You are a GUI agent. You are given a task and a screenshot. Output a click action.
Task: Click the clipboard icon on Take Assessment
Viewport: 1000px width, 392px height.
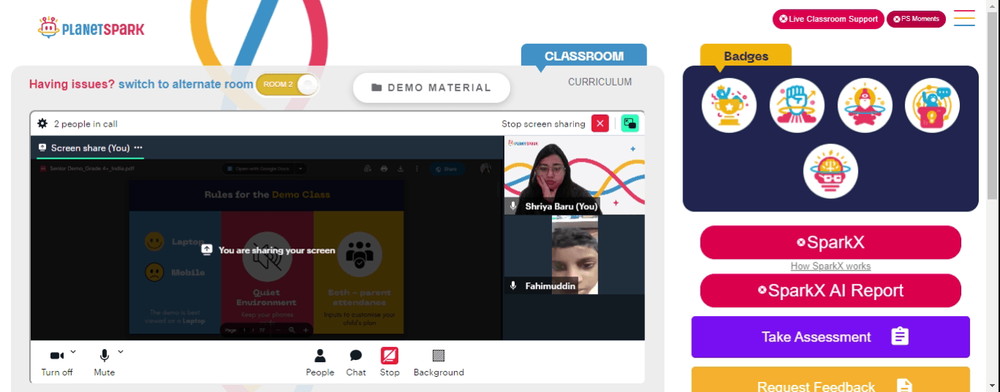(900, 337)
